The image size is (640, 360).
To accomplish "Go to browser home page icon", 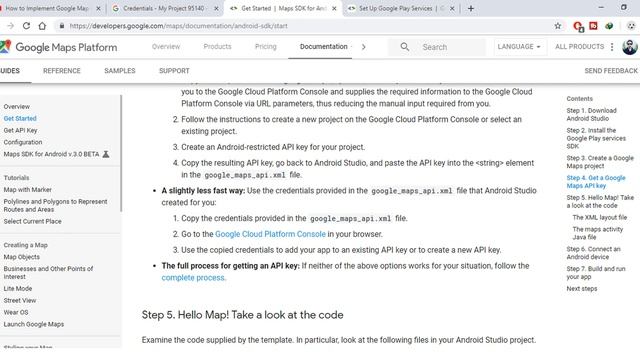I will (x=42, y=26).
